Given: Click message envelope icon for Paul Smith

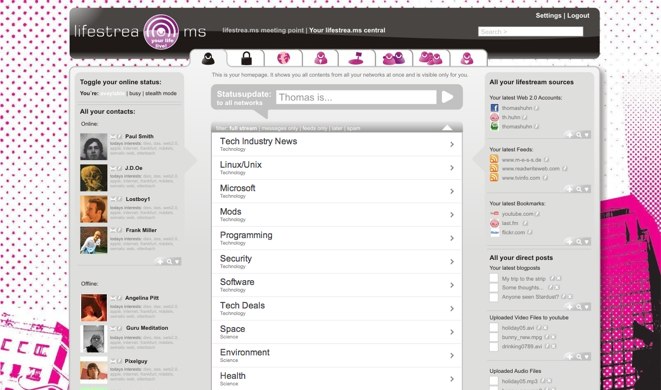Looking at the screenshot, I should coord(113,137).
